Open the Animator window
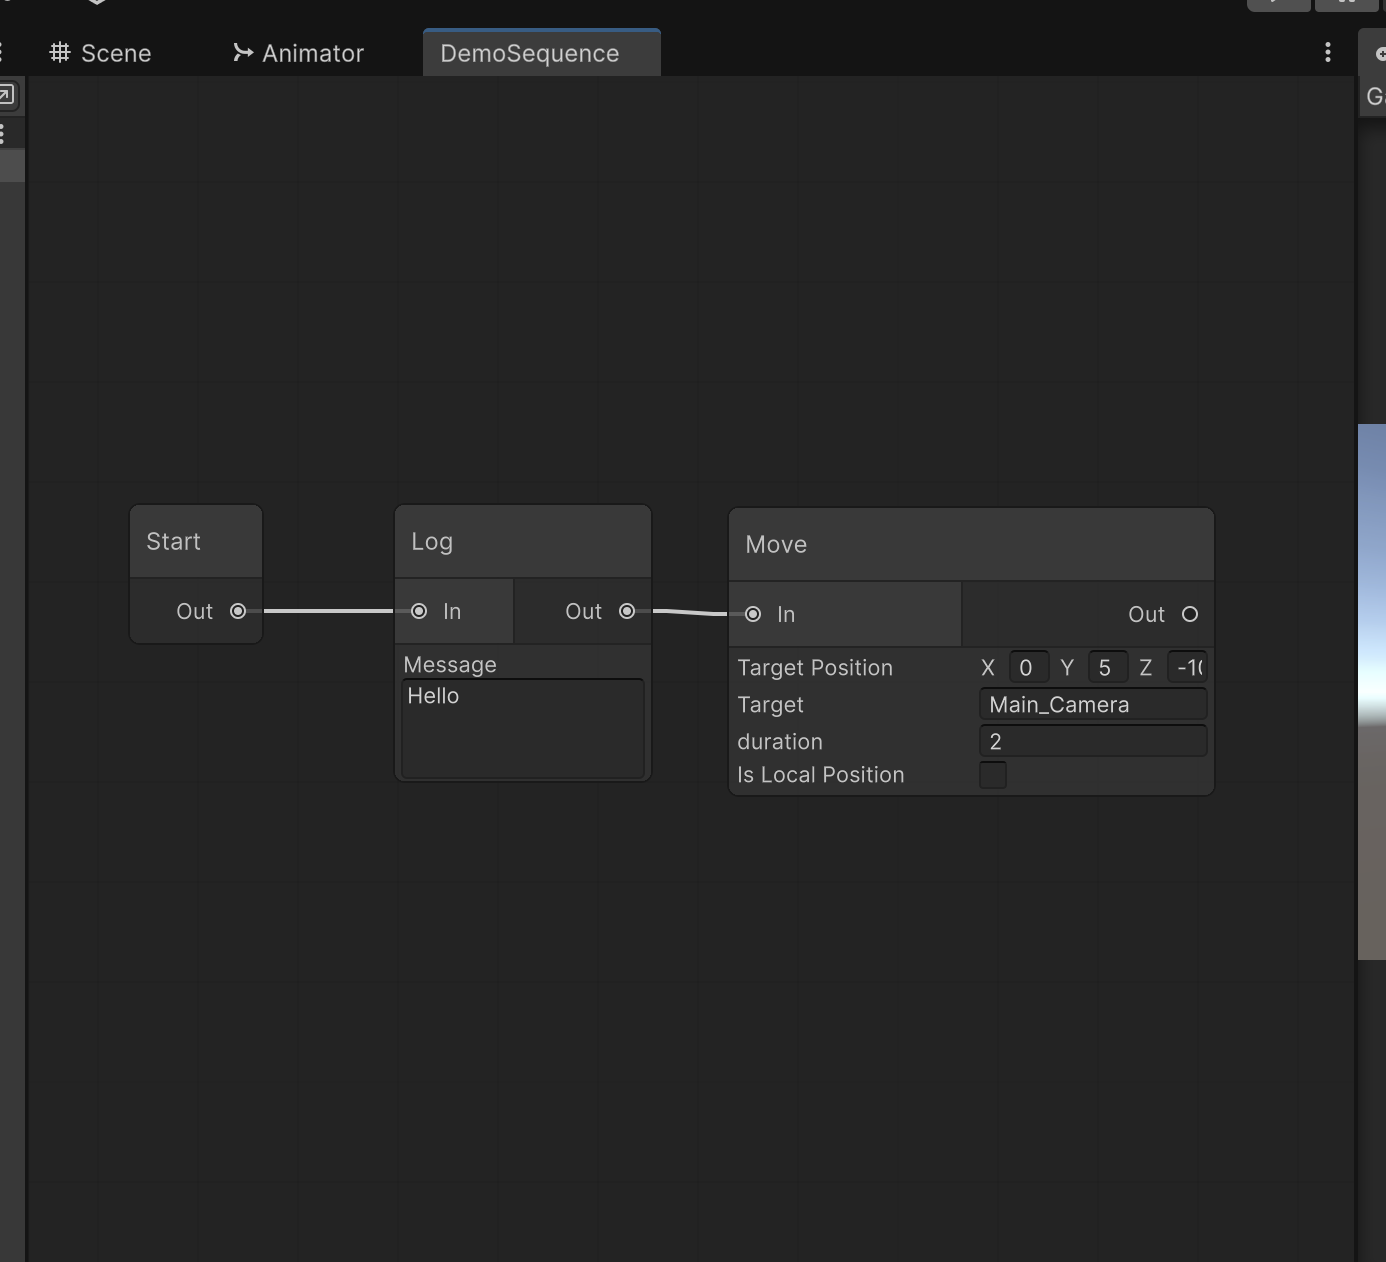The image size is (1386, 1262). [x=310, y=53]
